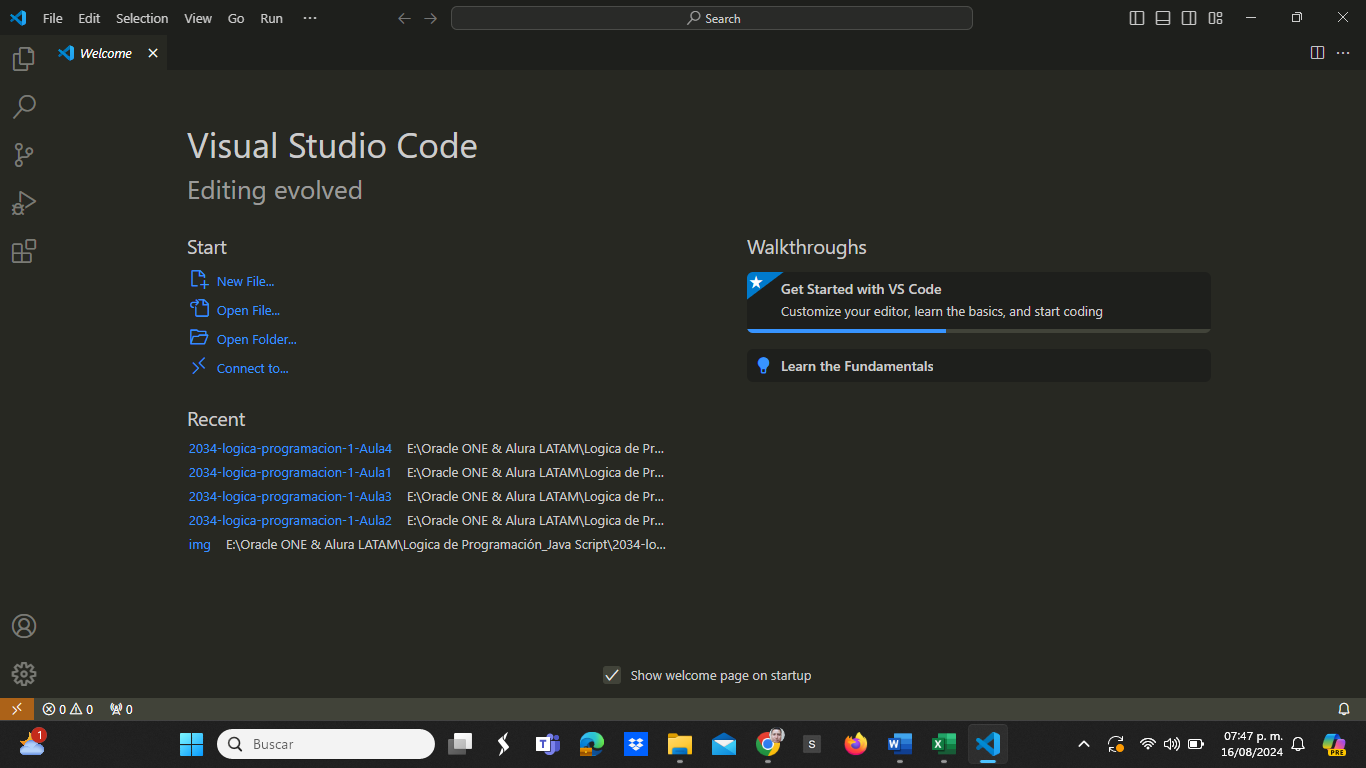
Task: Open the Customize Layout icon
Action: pos(1215,18)
